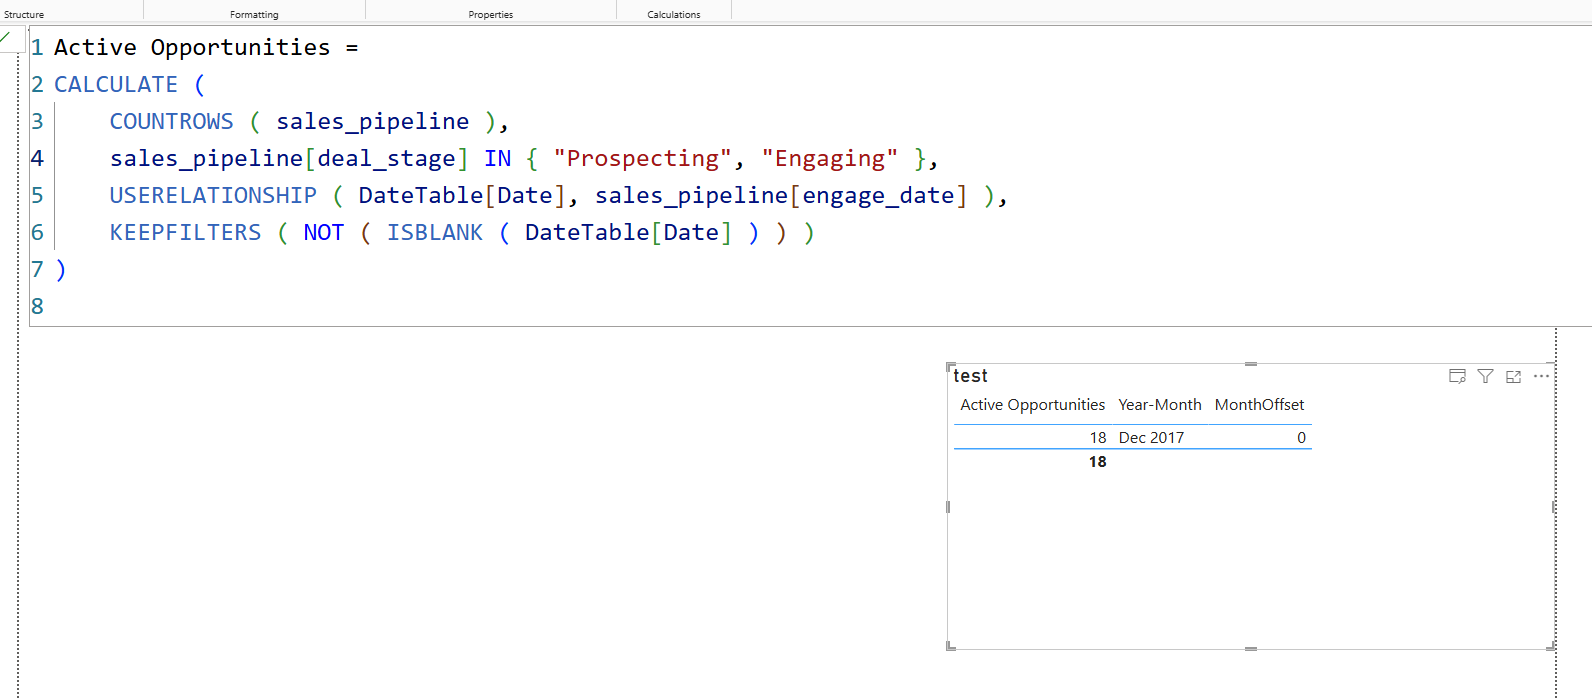Click the "test" visual title

point(970,376)
